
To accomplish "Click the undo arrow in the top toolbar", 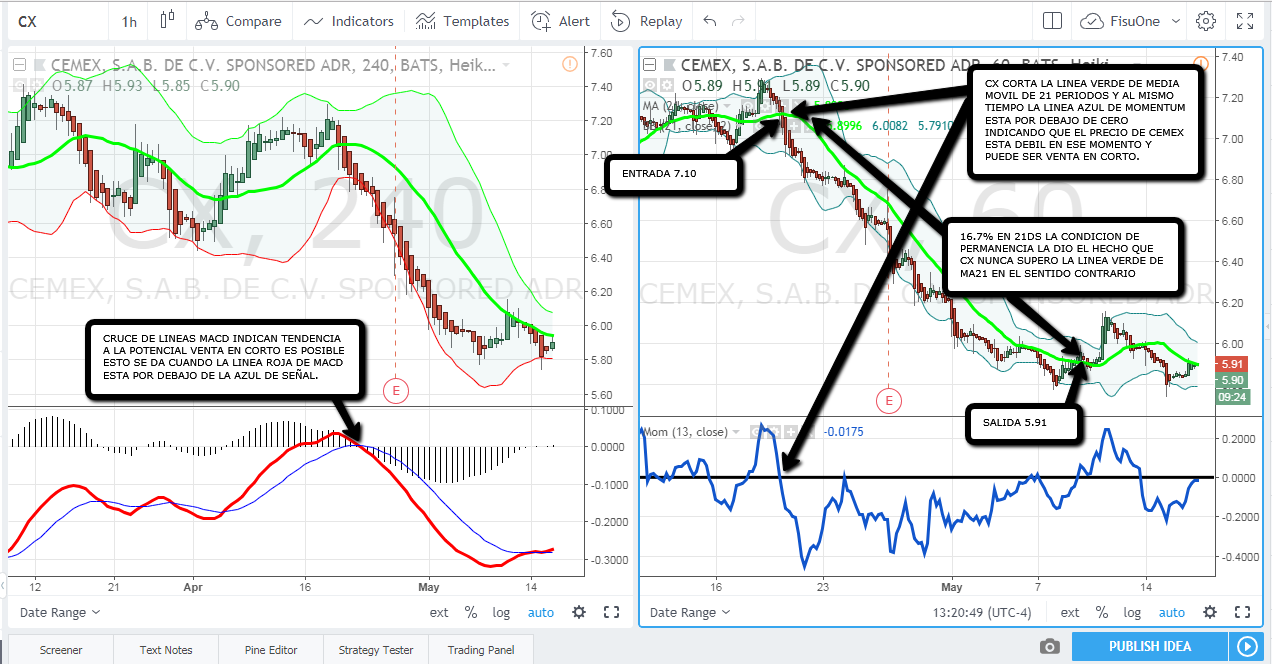I will (x=710, y=21).
